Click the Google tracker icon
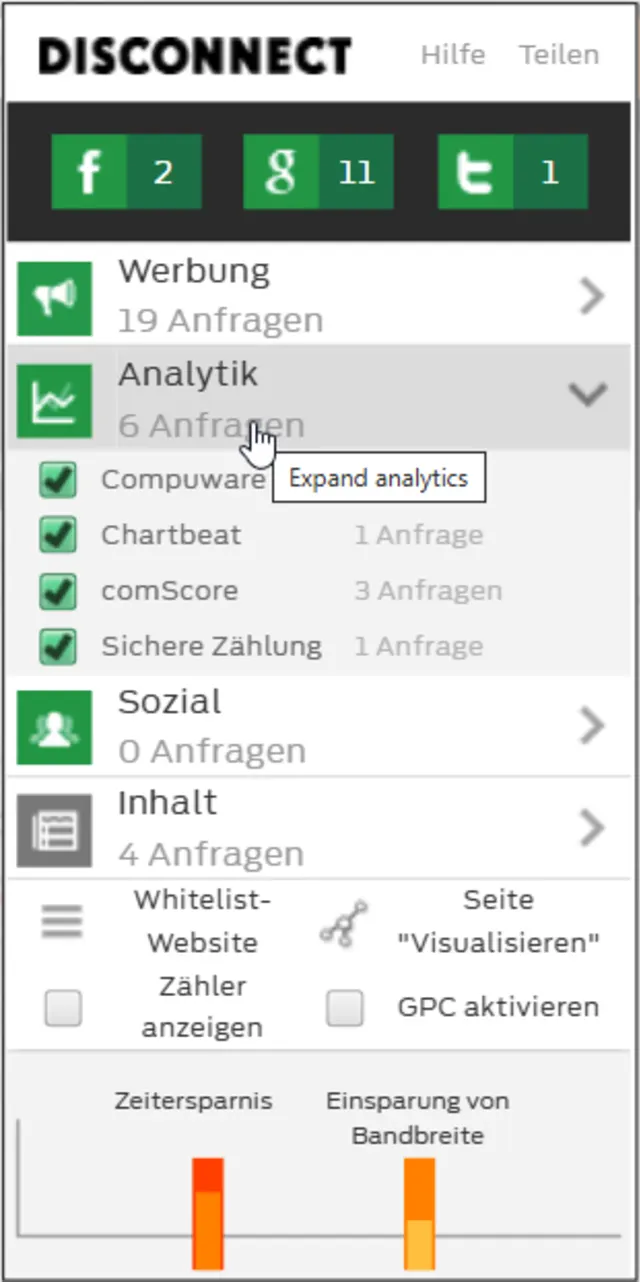Viewport: 640px width, 1282px height. pos(281,173)
